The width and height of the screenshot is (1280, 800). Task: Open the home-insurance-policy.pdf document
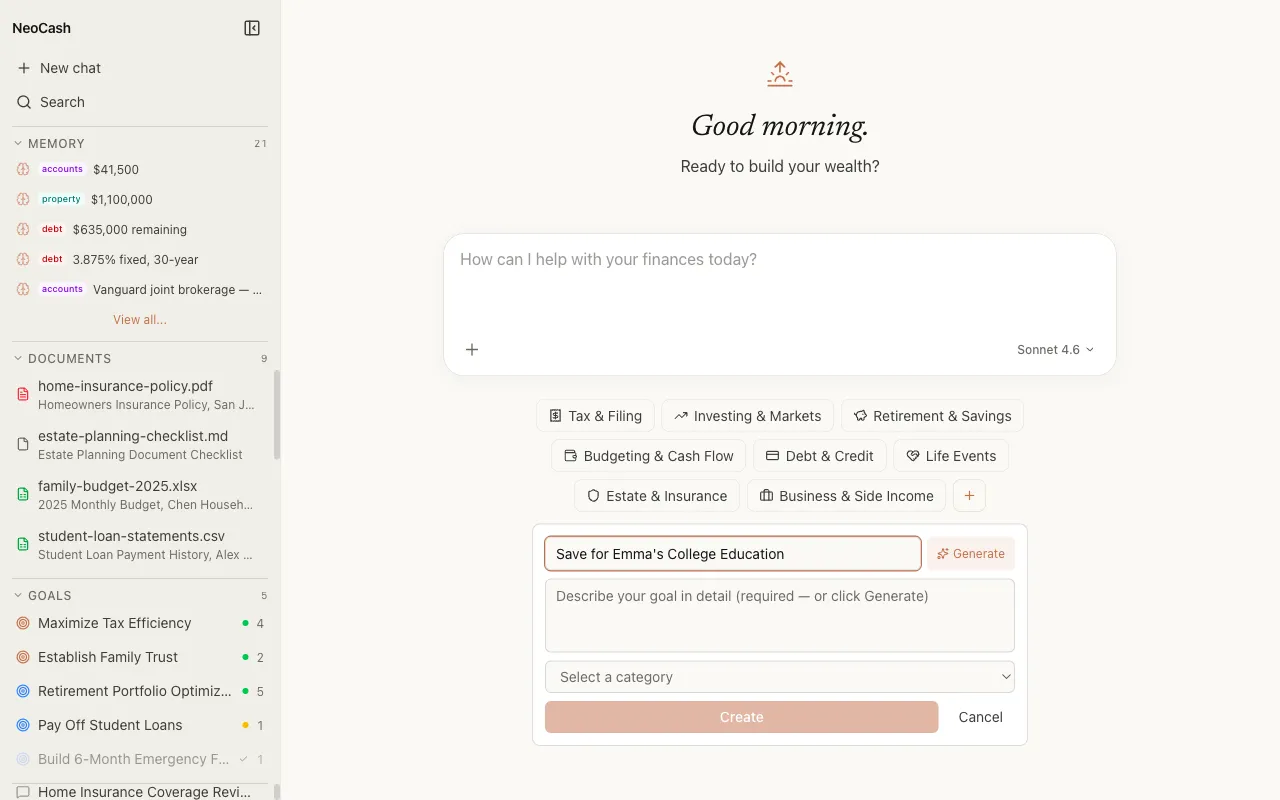click(x=125, y=386)
